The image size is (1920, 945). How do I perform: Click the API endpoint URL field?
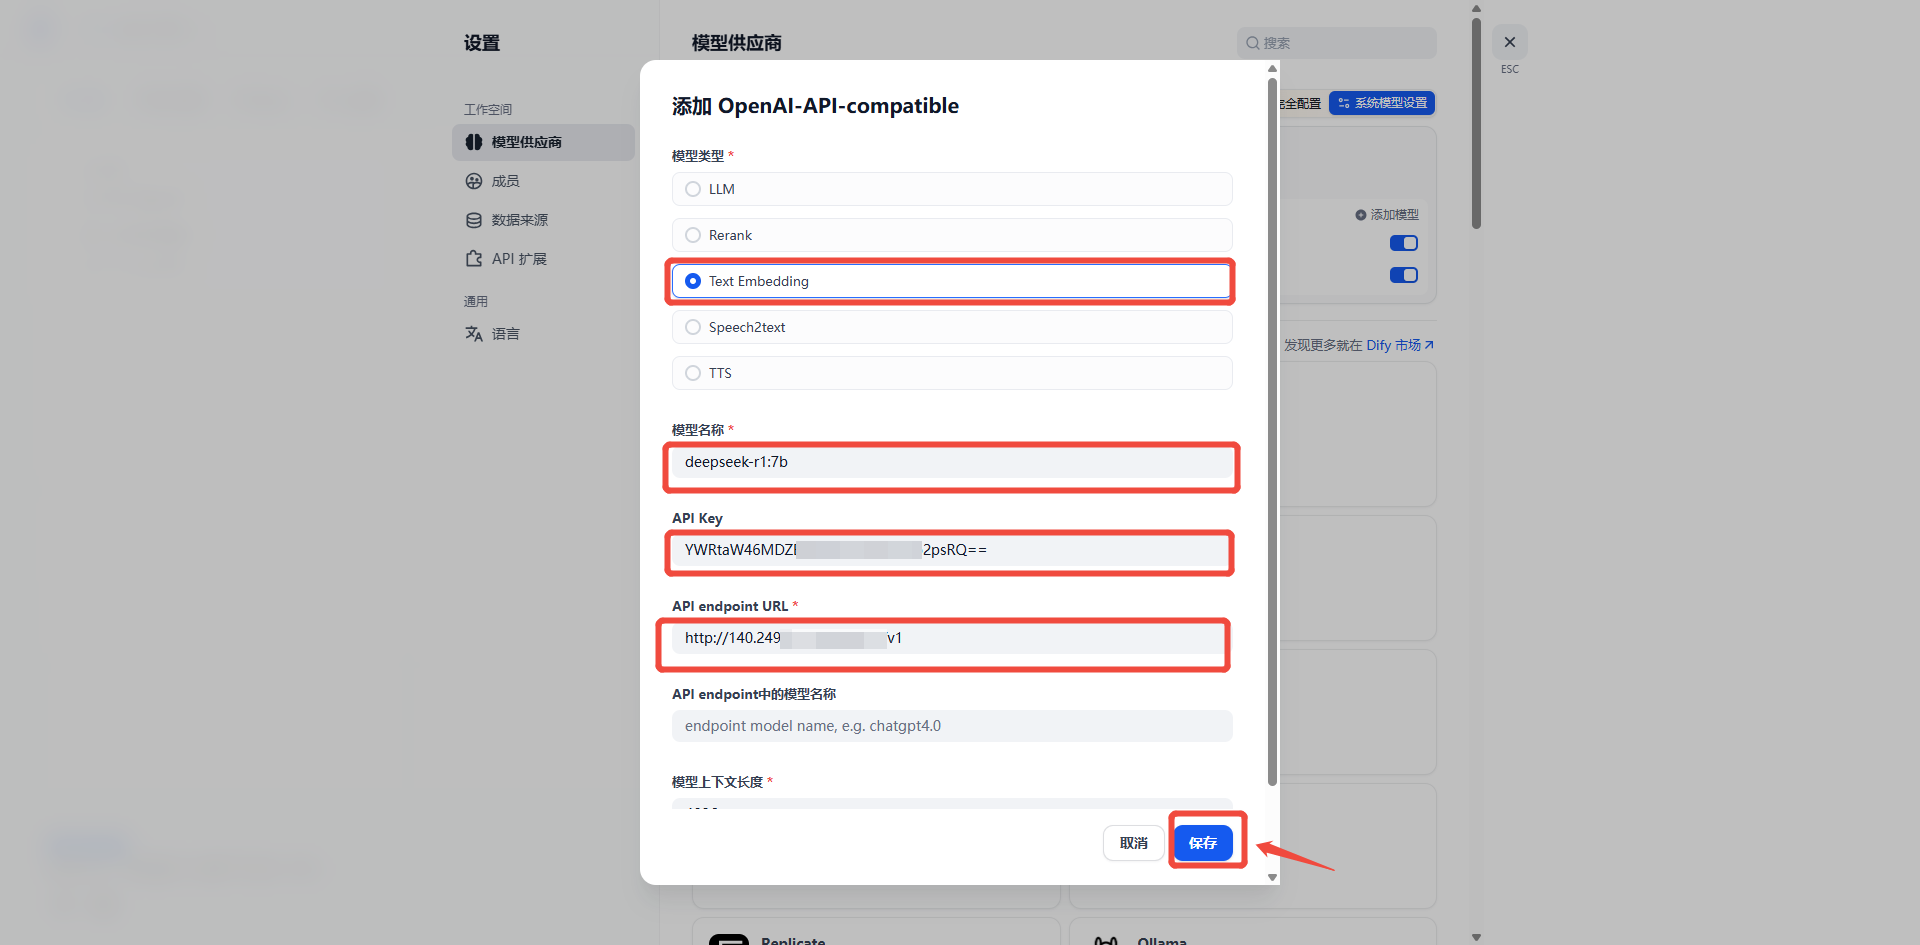952,638
